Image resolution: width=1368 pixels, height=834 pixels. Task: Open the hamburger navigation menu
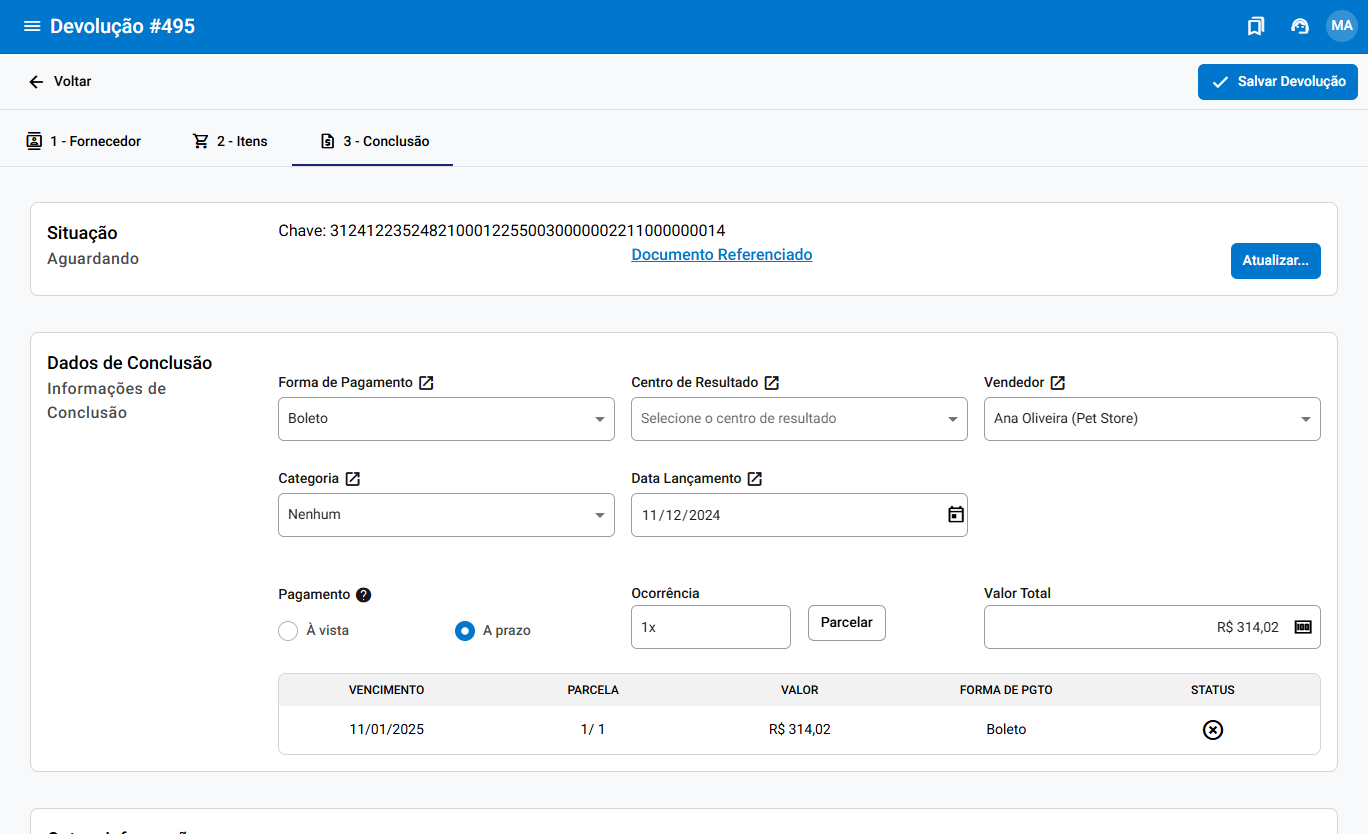click(x=32, y=26)
